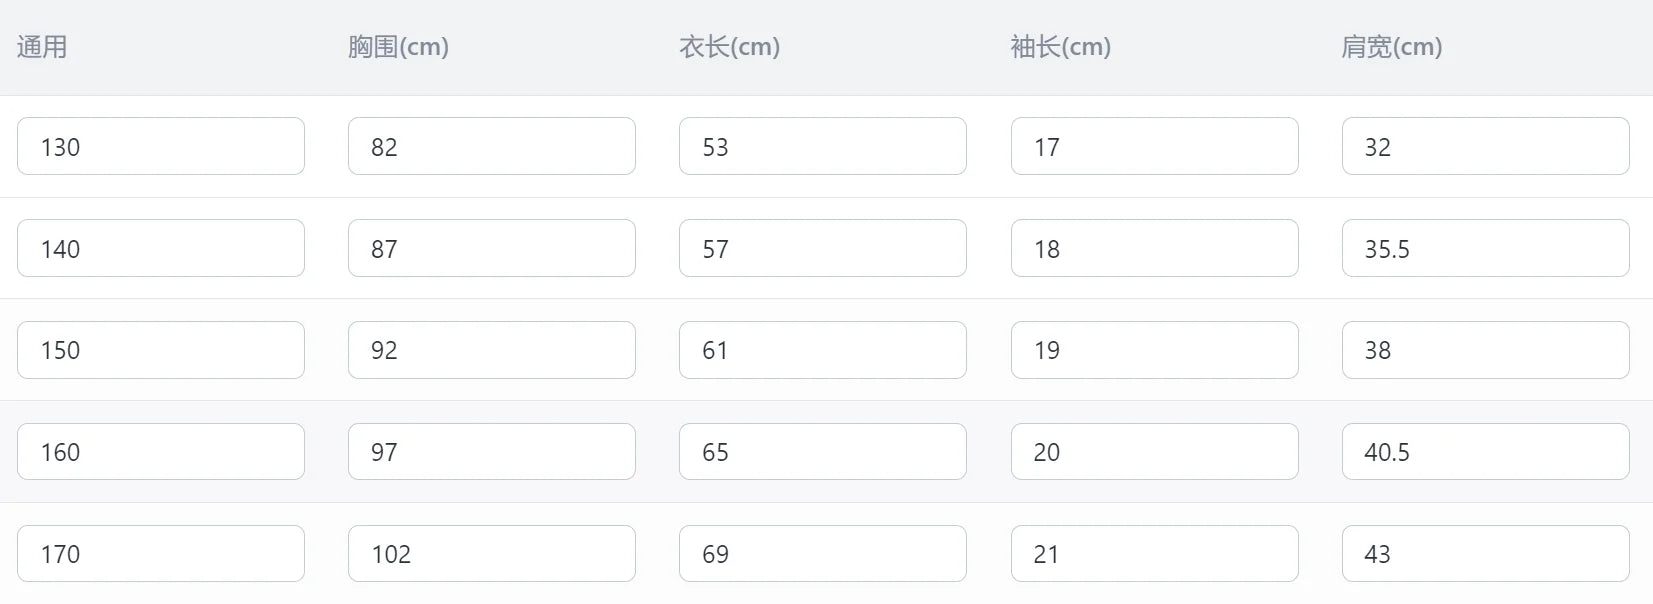Select sleeve length field showing 19
Image resolution: width=1653 pixels, height=604 pixels.
pos(1154,350)
